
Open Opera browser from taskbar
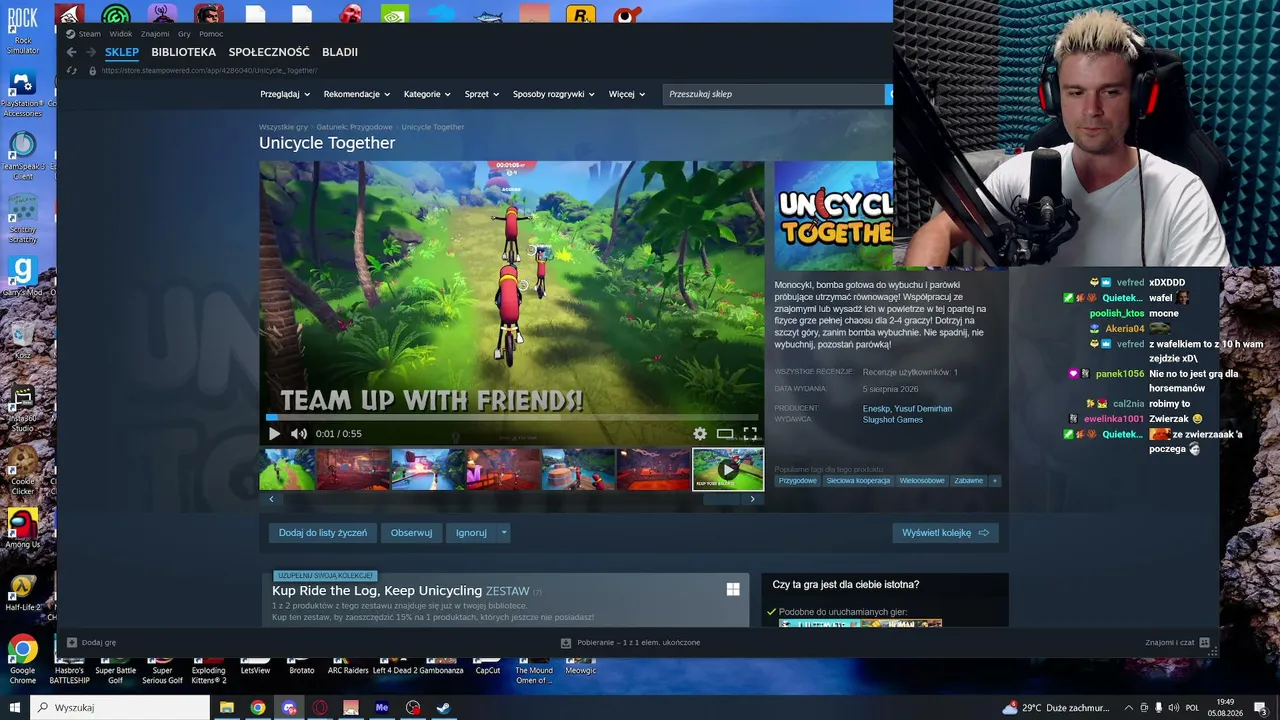[320, 708]
